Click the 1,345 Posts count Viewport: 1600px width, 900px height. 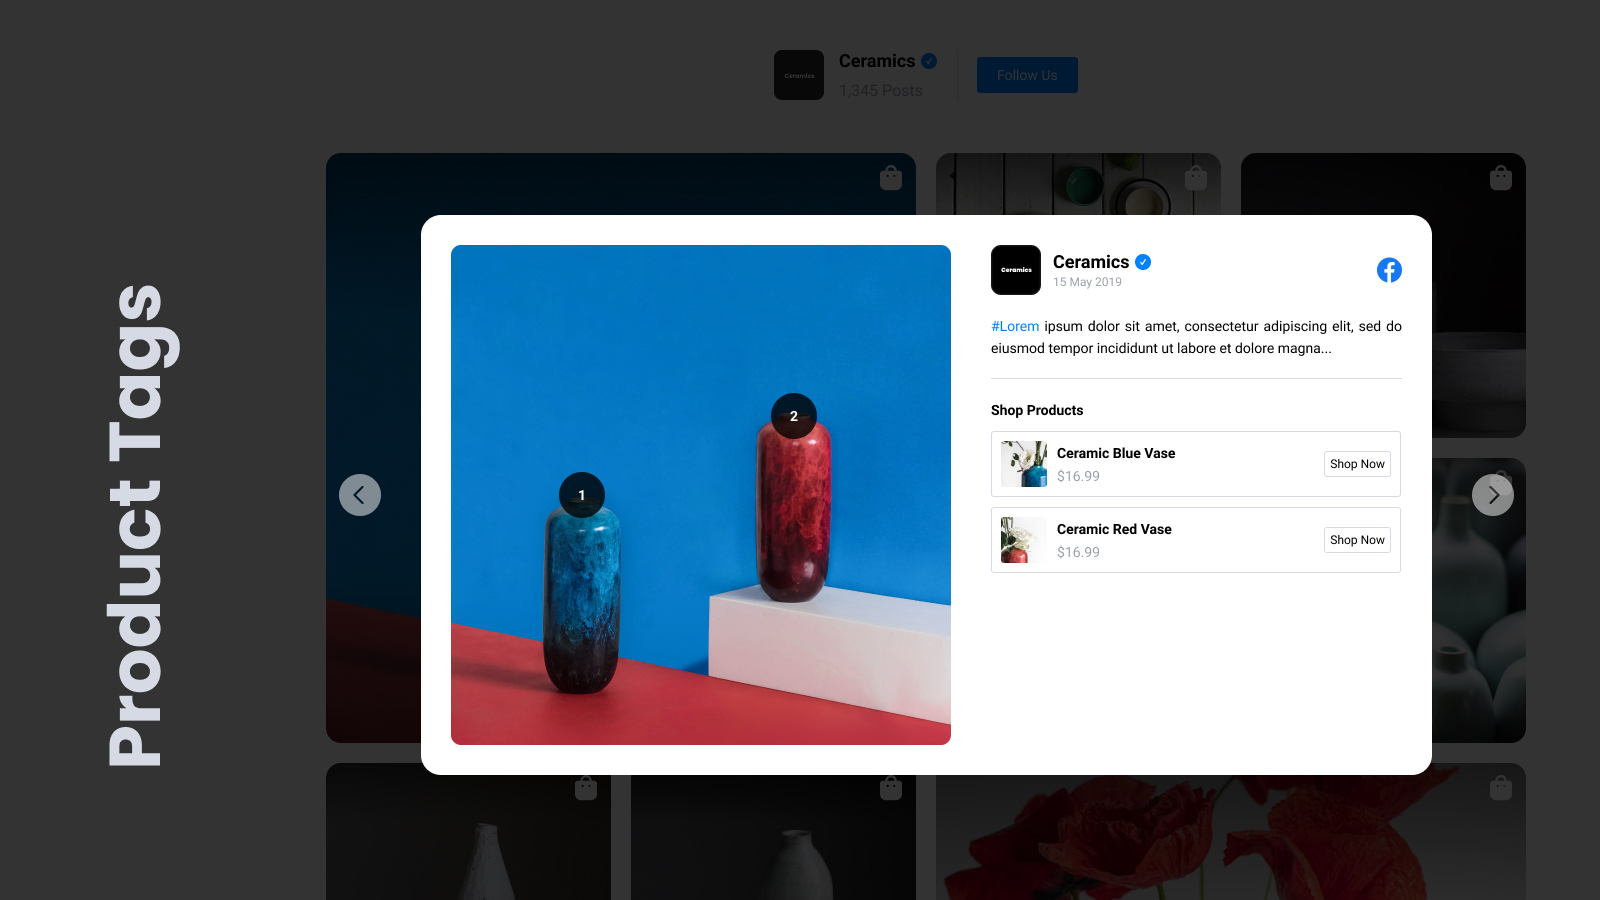[881, 90]
